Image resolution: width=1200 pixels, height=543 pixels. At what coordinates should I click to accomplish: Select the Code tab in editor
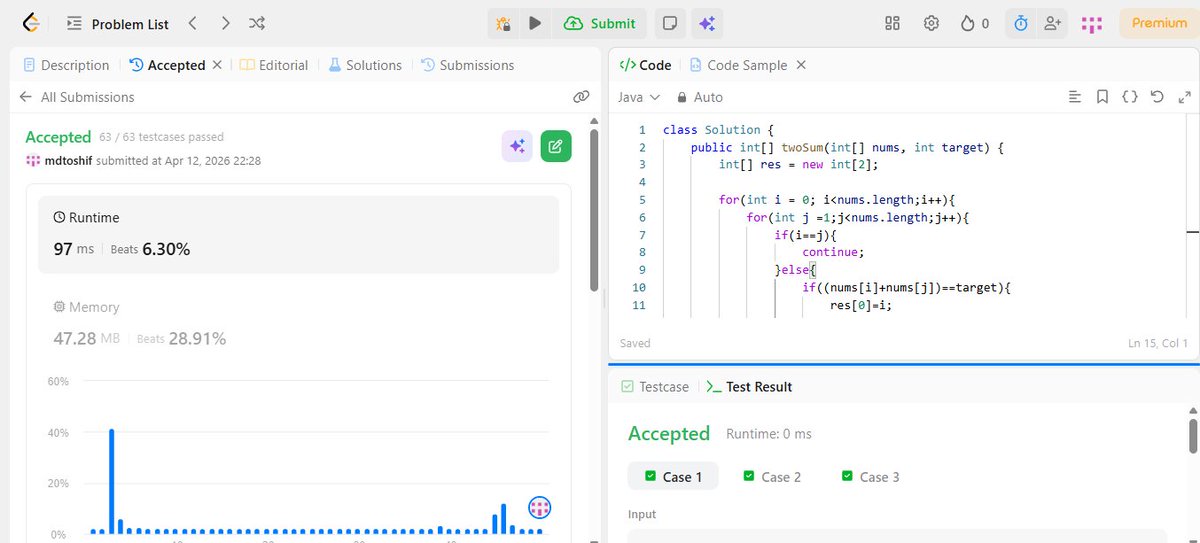coord(646,65)
